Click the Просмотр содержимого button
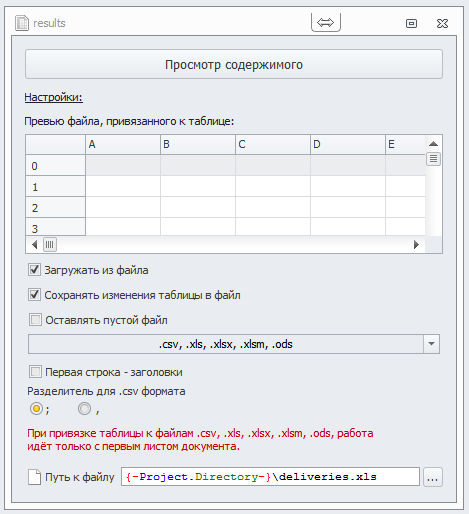This screenshot has height=514, width=469. click(234, 64)
